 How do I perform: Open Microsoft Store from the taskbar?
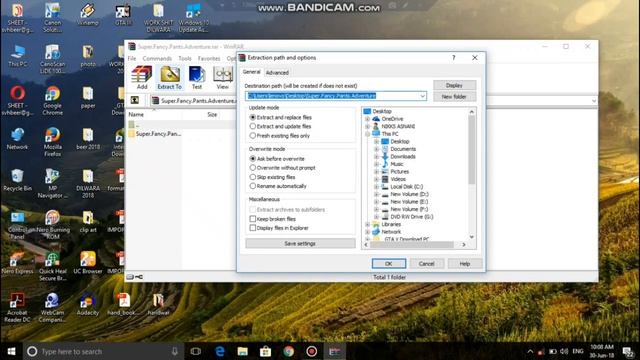pos(266,351)
